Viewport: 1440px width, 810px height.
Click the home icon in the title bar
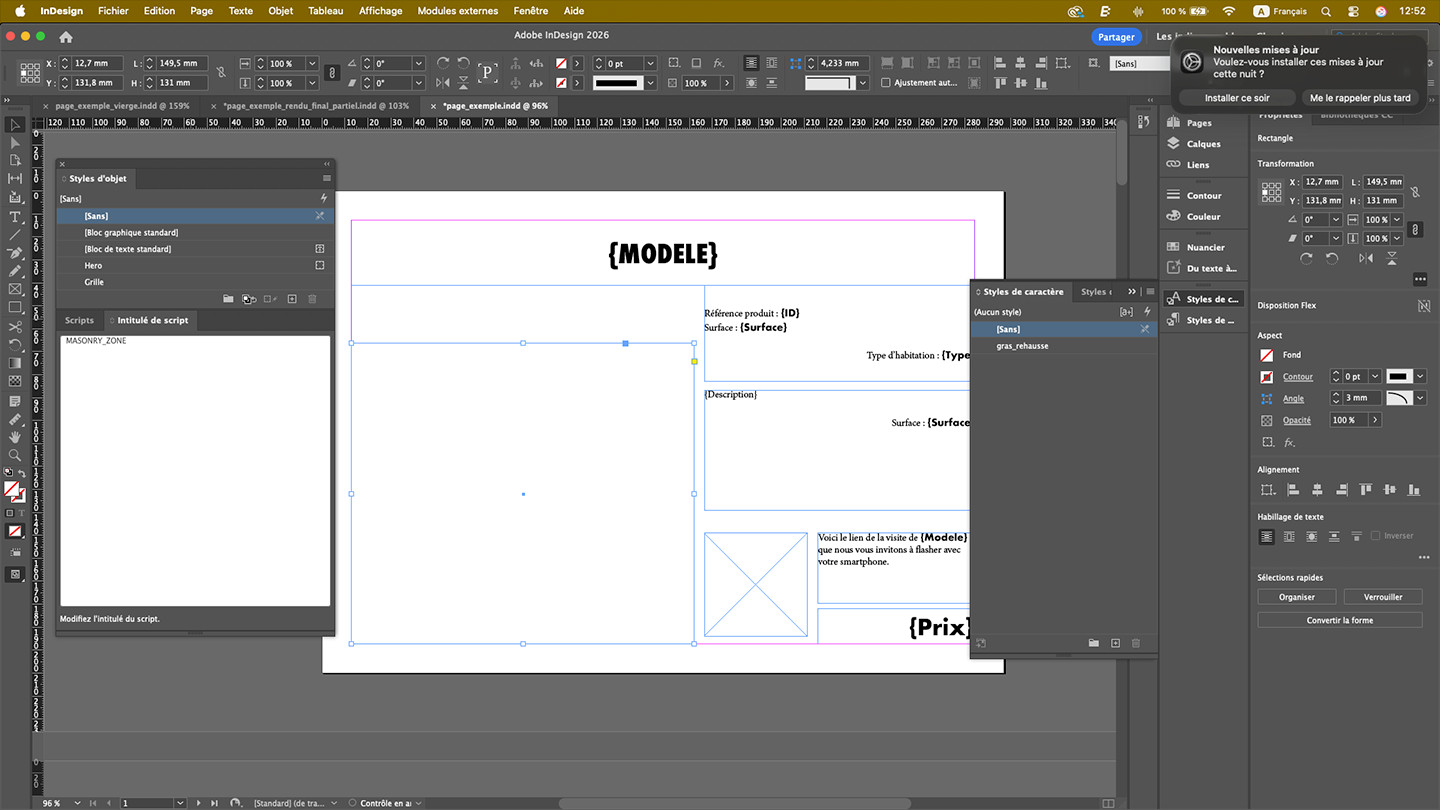pyautogui.click(x=66, y=37)
